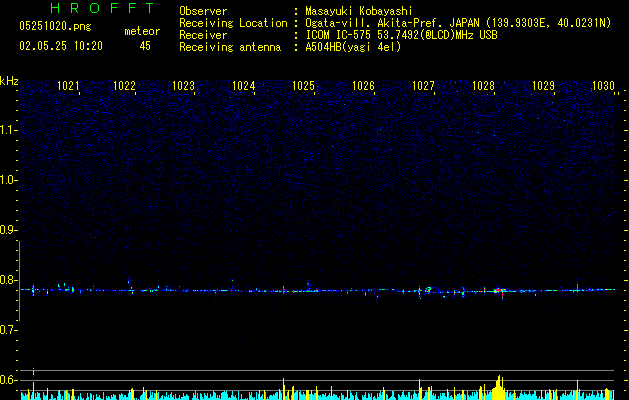Image resolution: width=629 pixels, height=400 pixels.
Task: Click receiver ICOM IC-575 frequency text
Action: (x=401, y=35)
